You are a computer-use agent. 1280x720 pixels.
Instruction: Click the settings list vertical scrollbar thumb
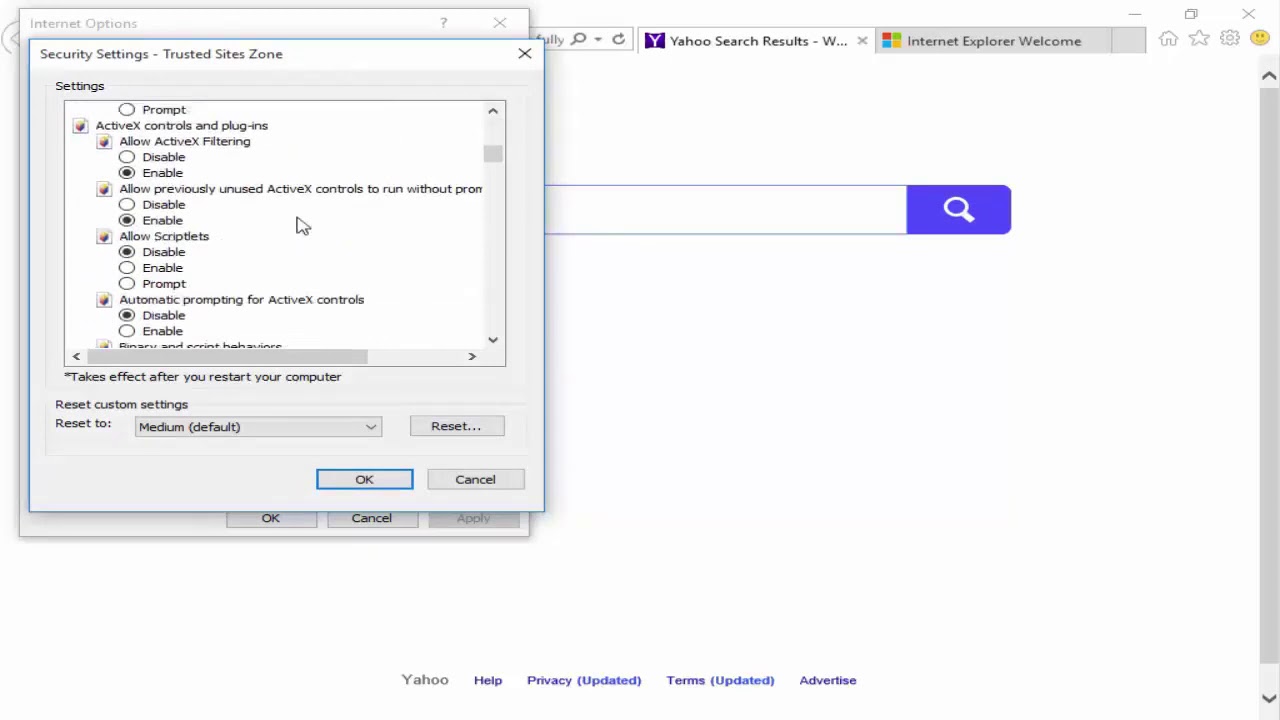[493, 153]
